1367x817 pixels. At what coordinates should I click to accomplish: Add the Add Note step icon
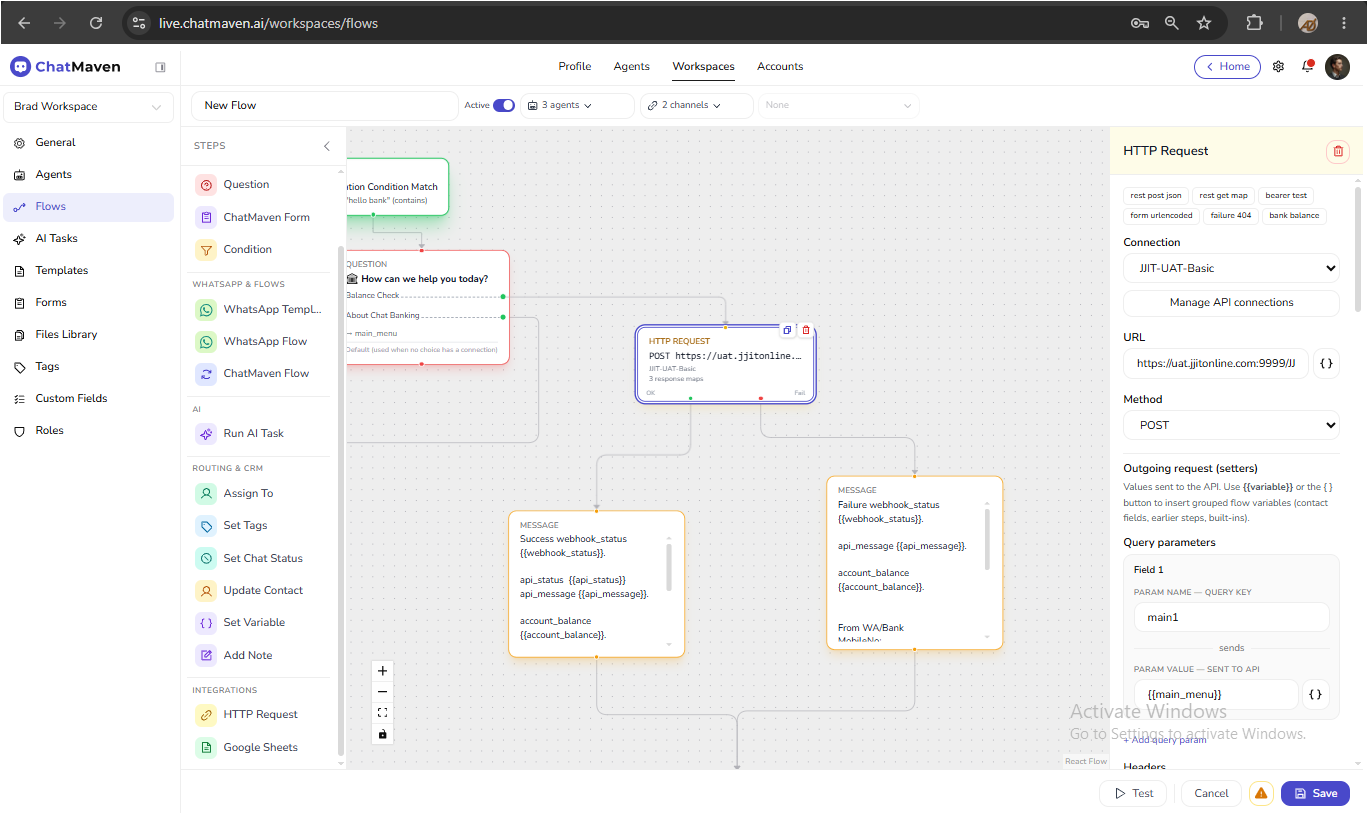(x=206, y=656)
